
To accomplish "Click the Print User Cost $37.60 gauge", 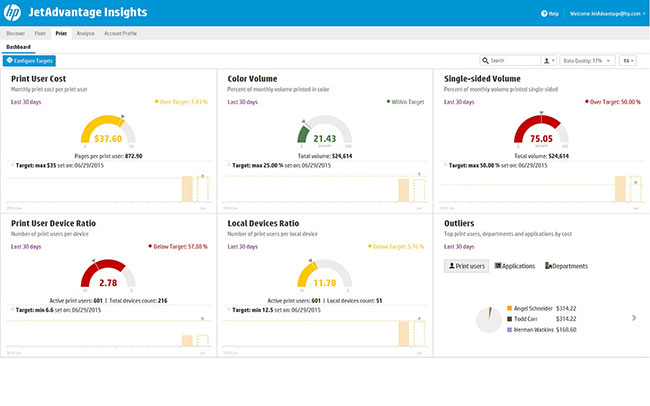I will (108, 131).
